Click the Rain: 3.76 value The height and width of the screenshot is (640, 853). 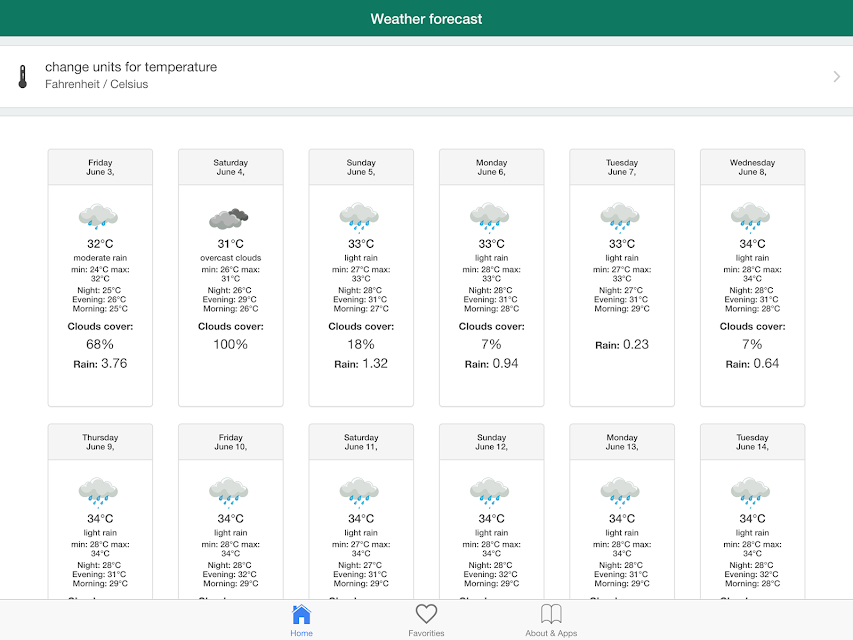tap(100, 364)
